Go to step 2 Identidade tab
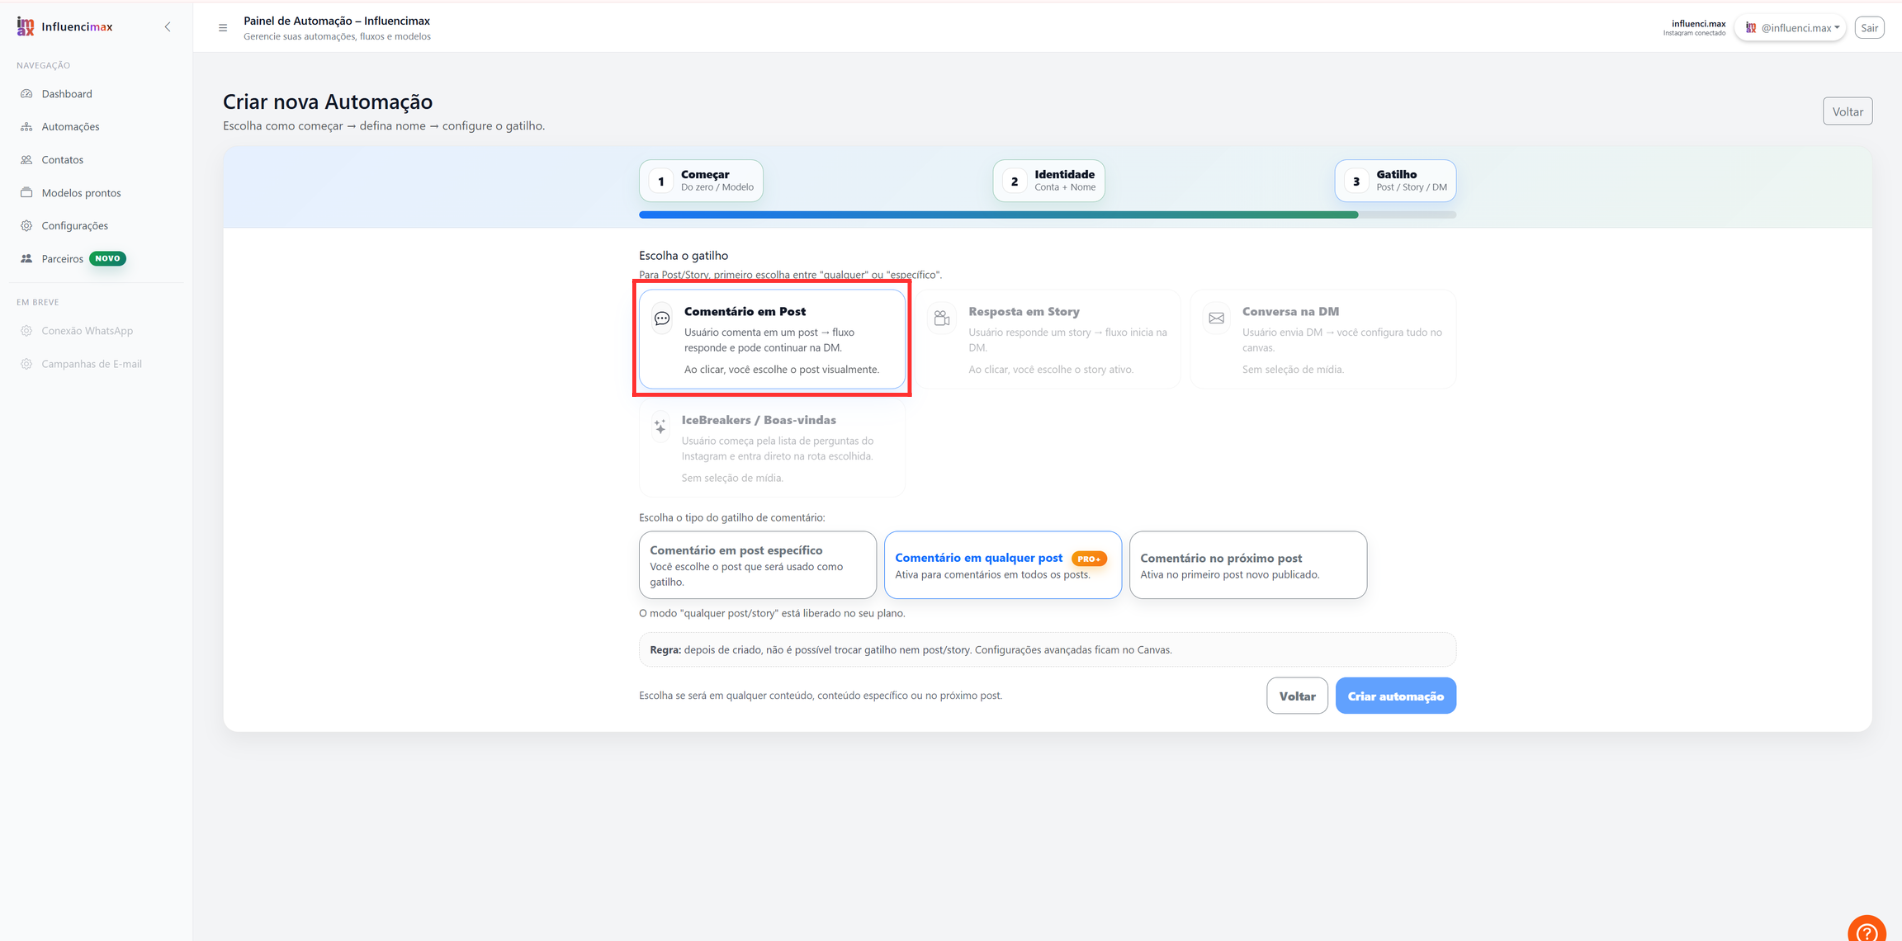1902x941 pixels. tap(1049, 181)
